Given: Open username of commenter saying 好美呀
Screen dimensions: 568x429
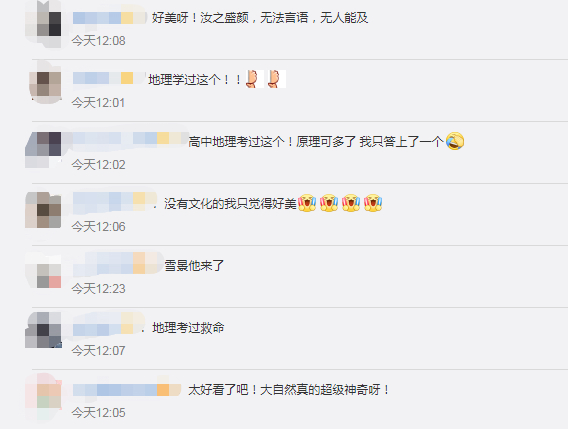Looking at the screenshot, I should coord(109,18).
